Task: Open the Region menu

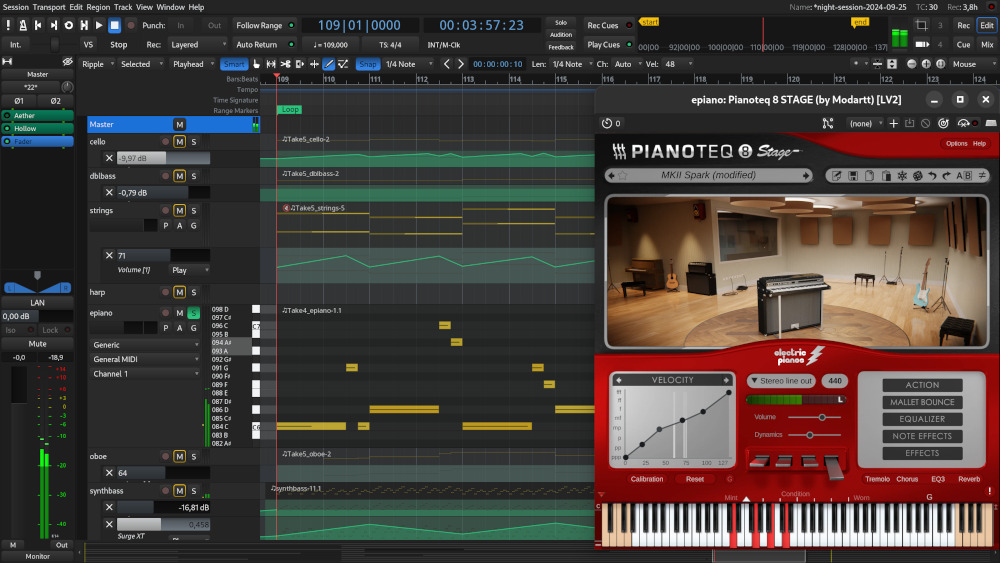Action: coord(98,7)
